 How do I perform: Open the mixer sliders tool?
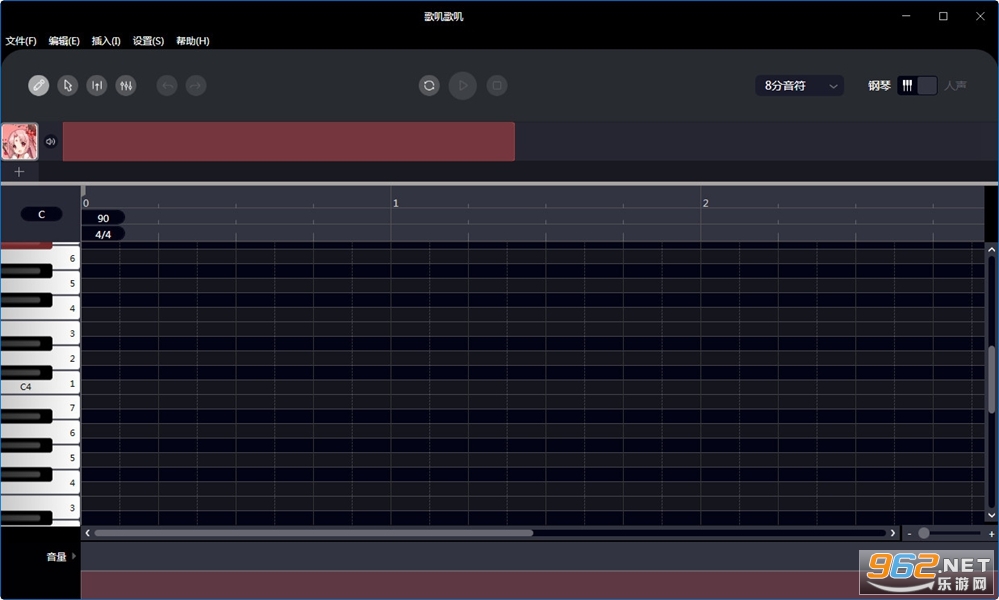[126, 85]
